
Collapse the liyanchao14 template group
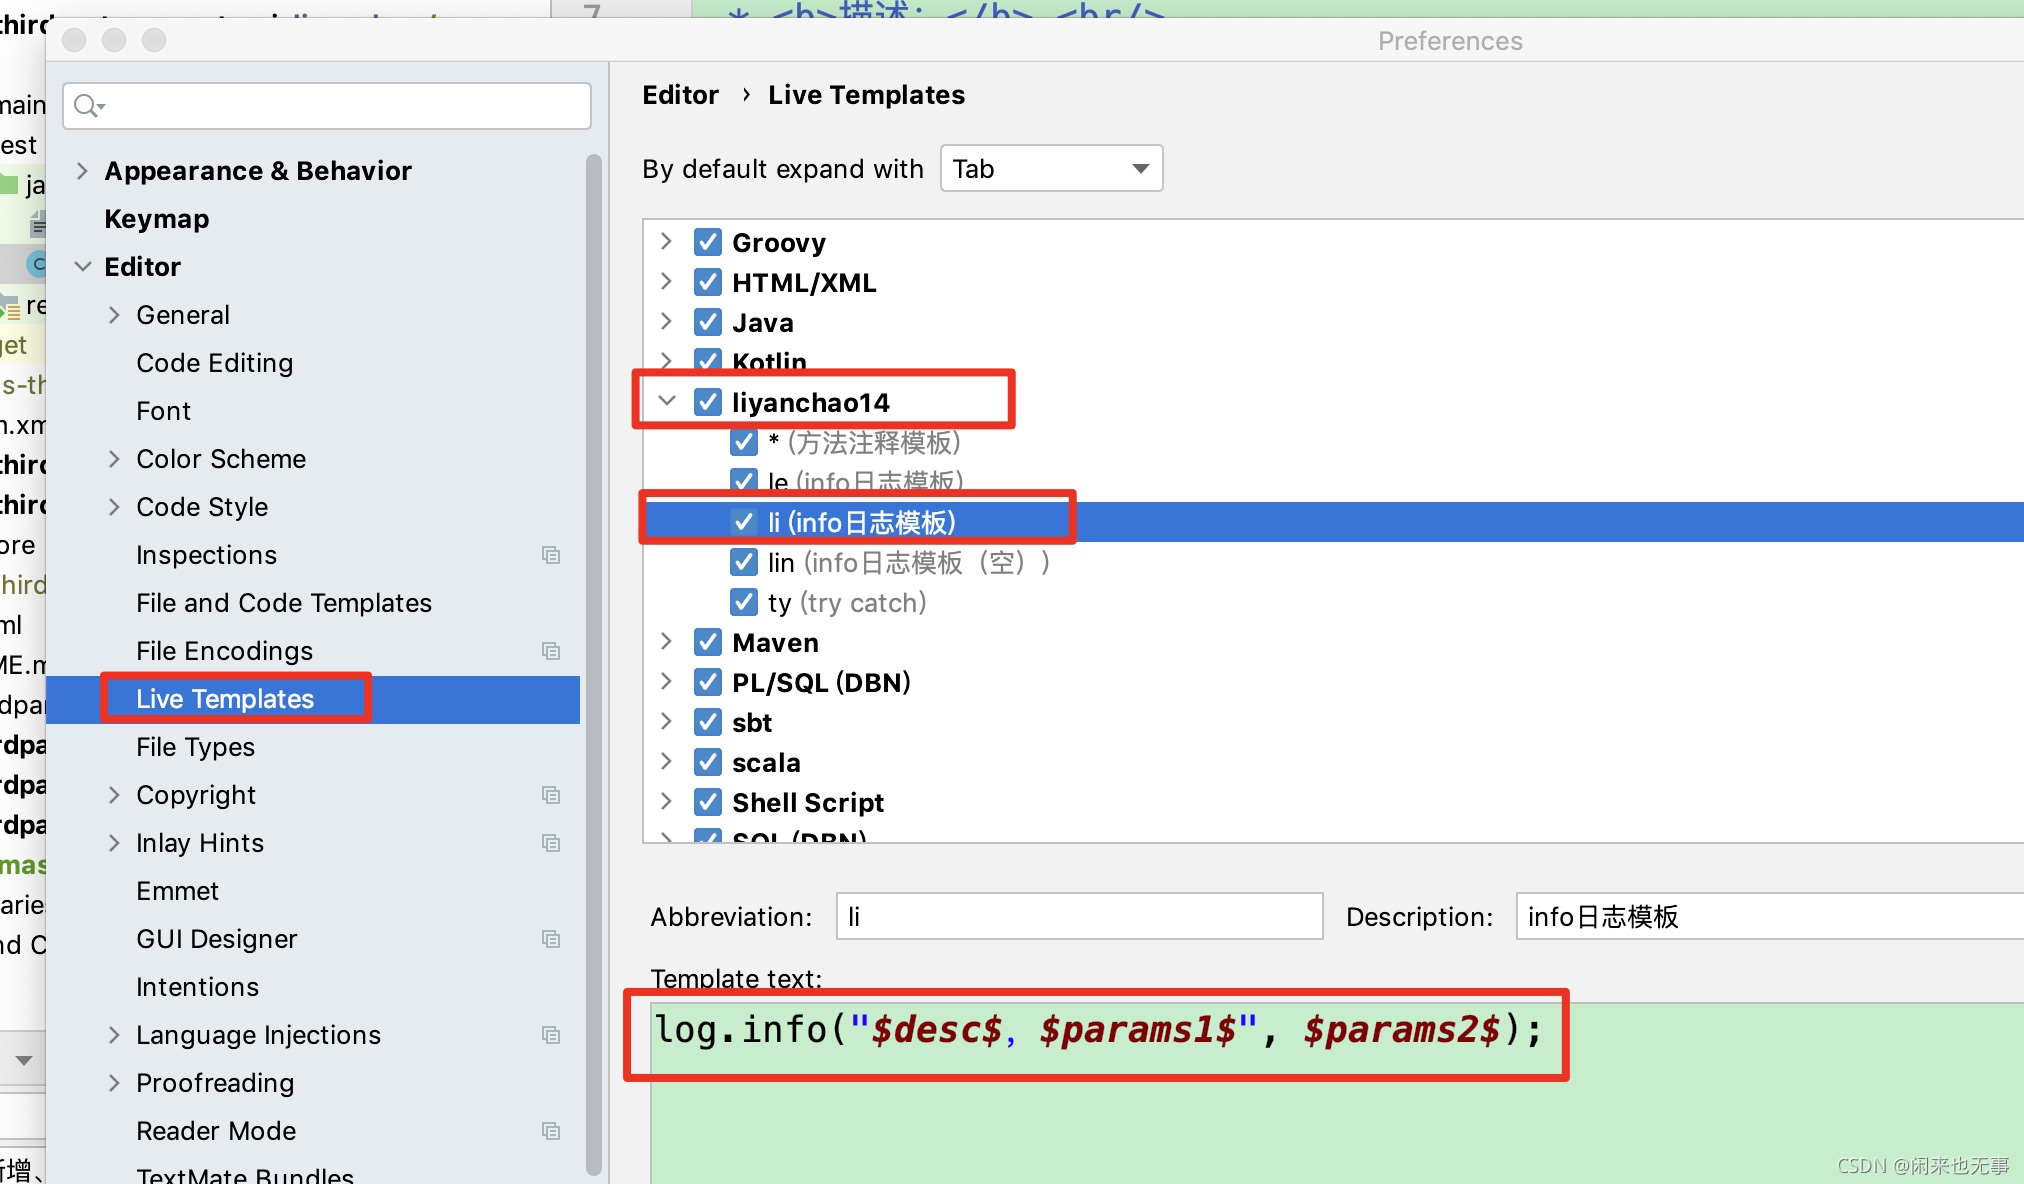tap(666, 402)
